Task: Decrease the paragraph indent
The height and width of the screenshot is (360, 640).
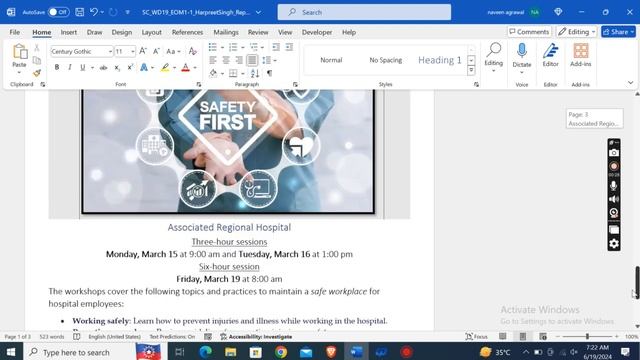Action: (276, 47)
